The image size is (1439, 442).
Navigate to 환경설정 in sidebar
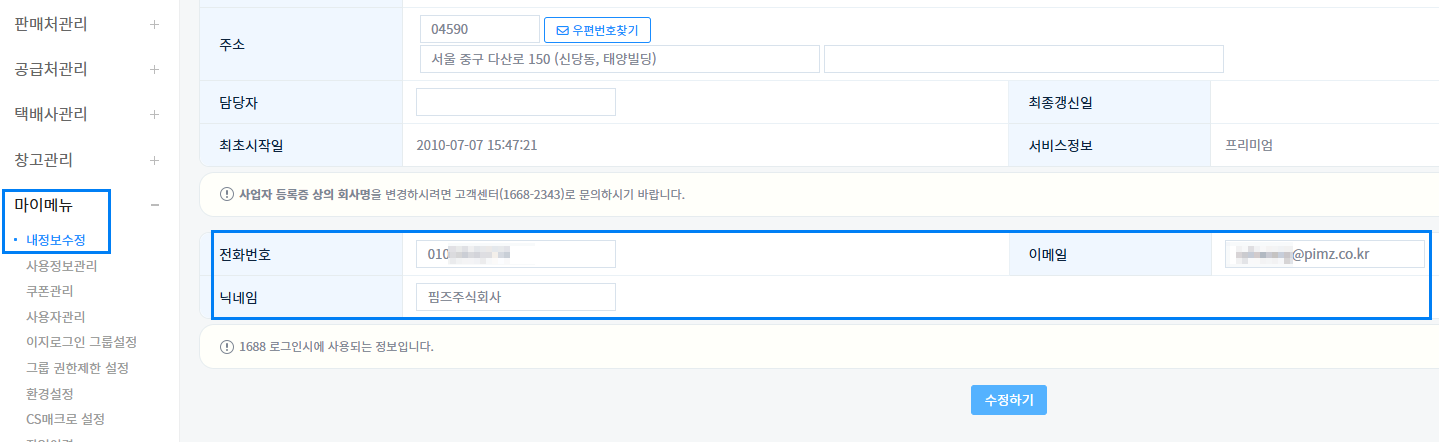(x=49, y=394)
